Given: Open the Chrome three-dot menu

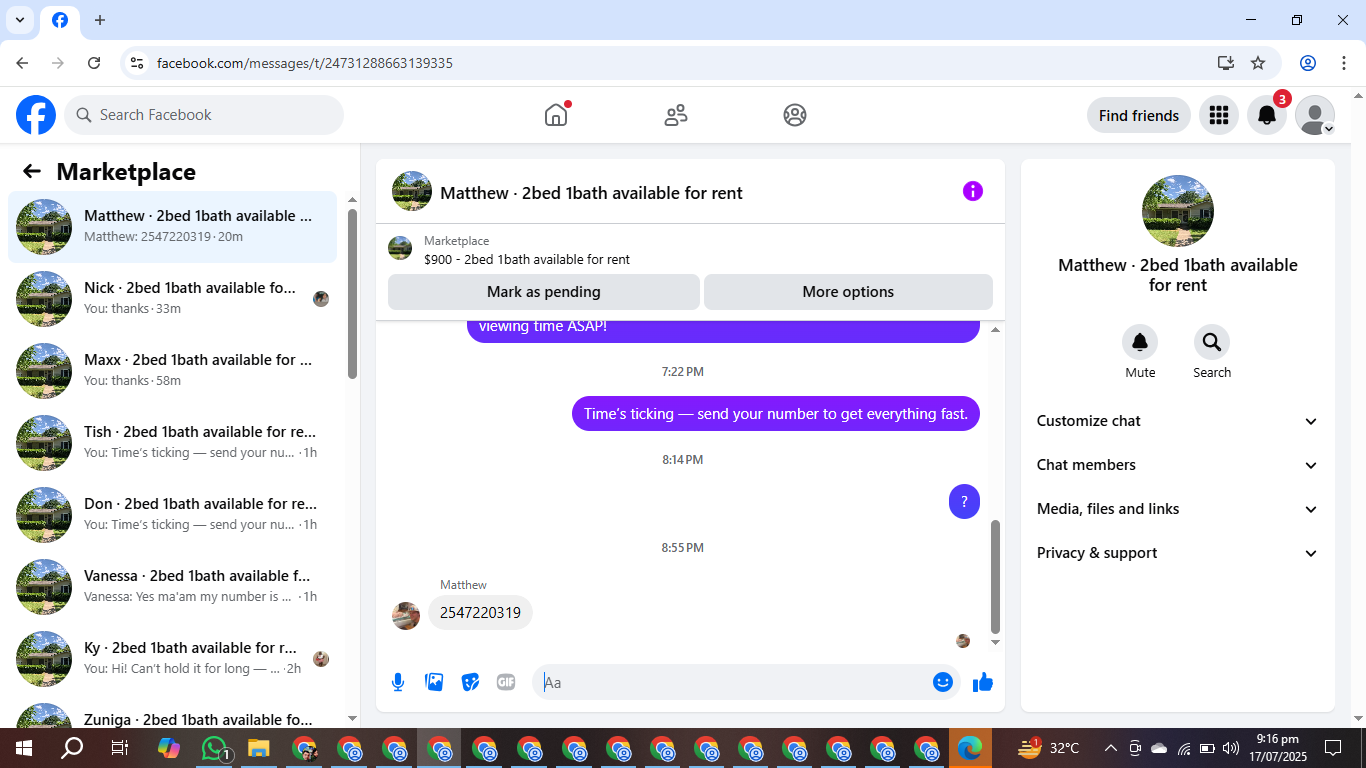Looking at the screenshot, I should 1344,63.
